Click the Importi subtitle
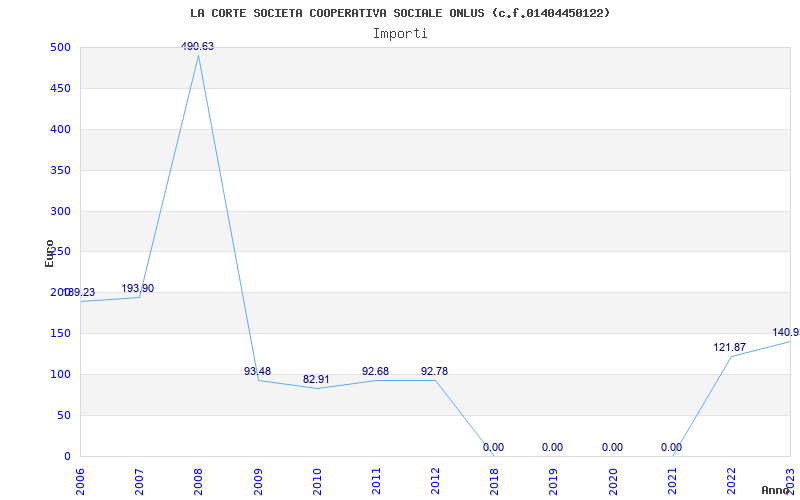Image resolution: width=800 pixels, height=500 pixels. (x=400, y=34)
